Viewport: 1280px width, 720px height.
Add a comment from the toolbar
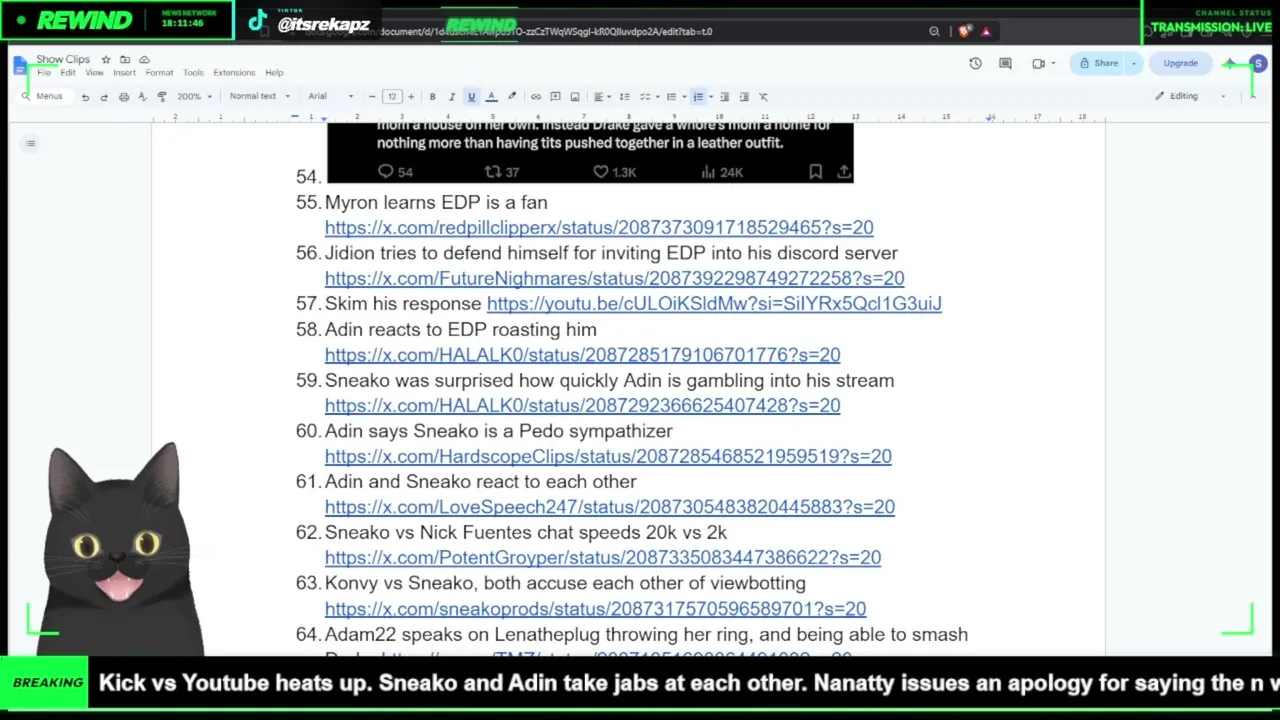pos(555,97)
